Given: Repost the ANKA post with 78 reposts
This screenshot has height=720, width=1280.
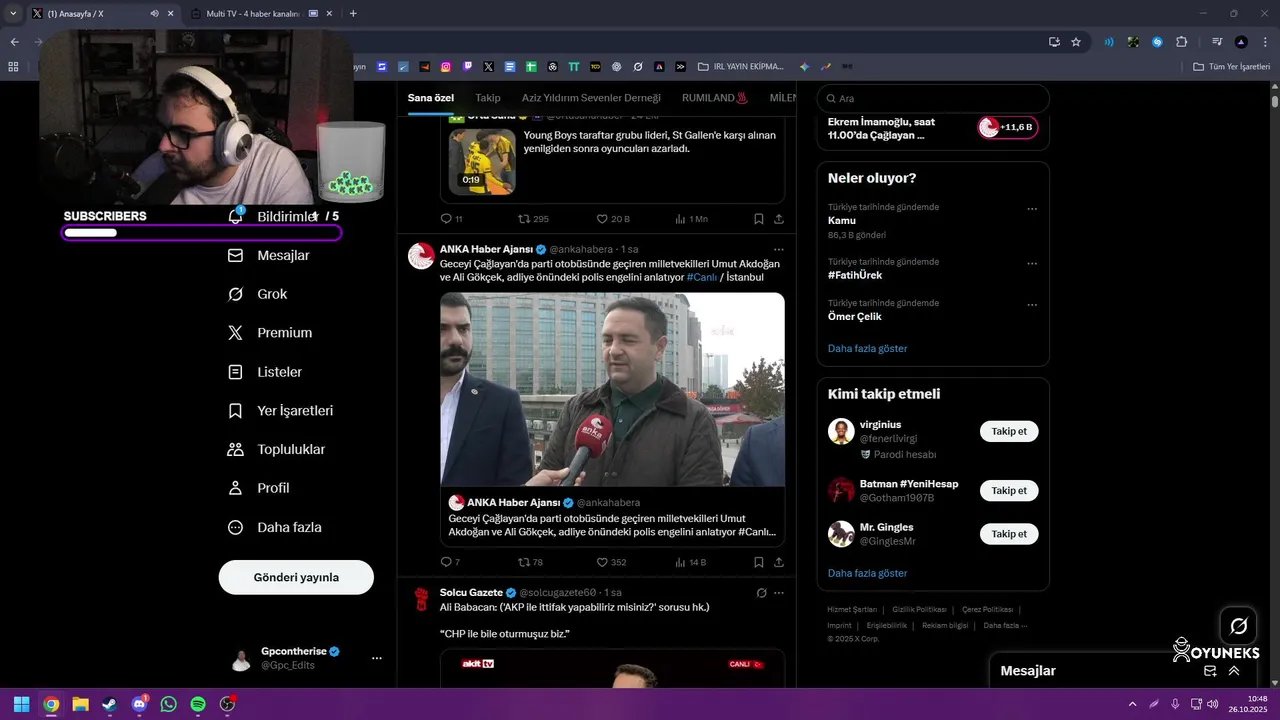Looking at the screenshot, I should tap(523, 562).
